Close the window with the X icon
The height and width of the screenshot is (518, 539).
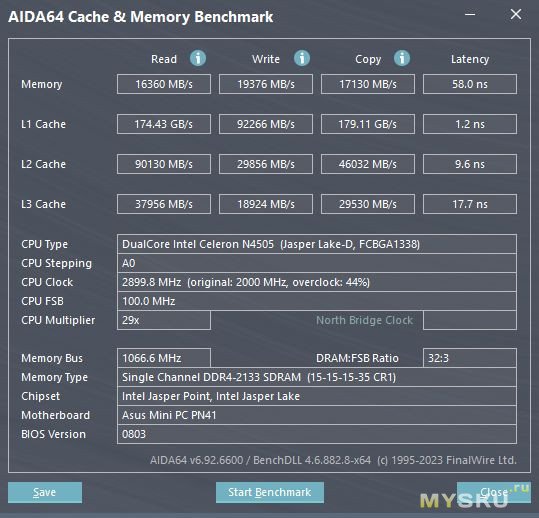pyautogui.click(x=516, y=14)
